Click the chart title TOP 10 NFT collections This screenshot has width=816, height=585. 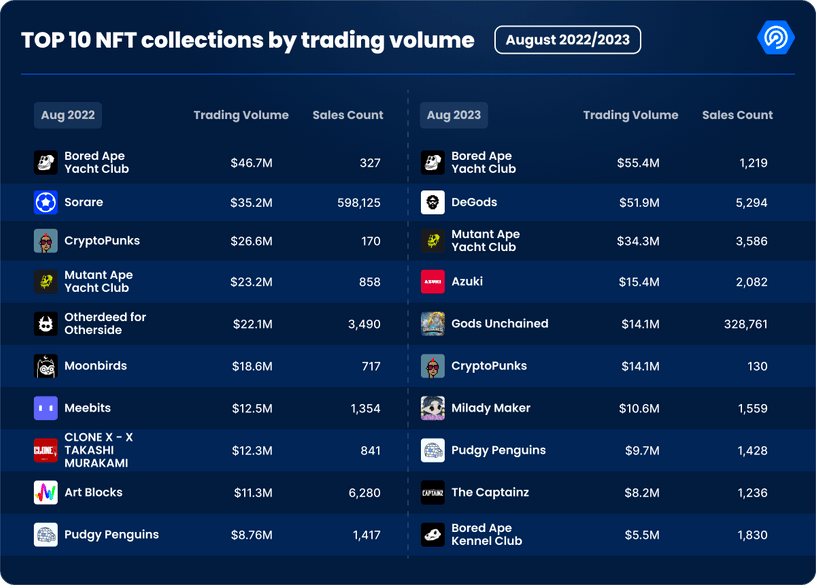[x=248, y=40]
